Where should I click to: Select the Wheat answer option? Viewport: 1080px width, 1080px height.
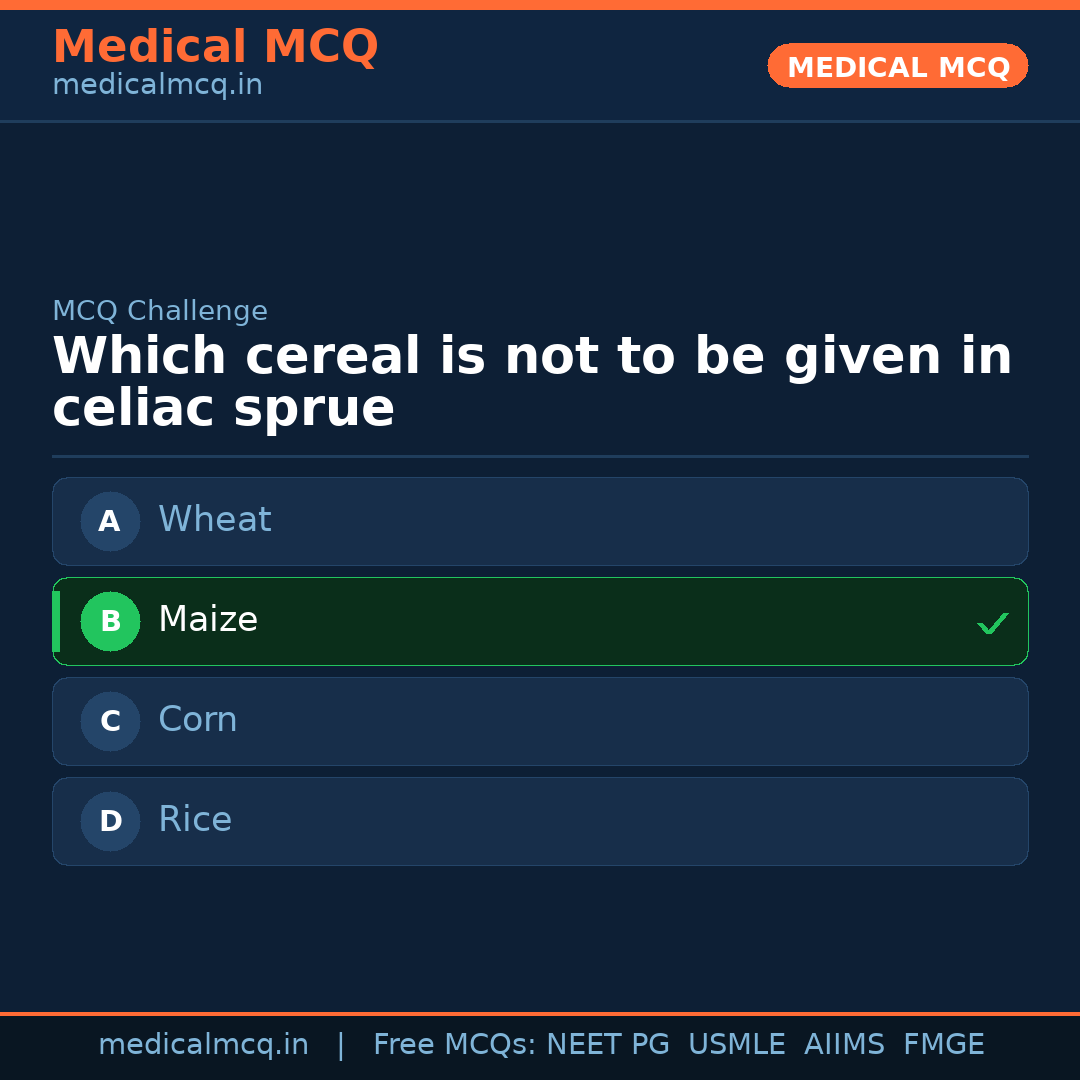tap(540, 521)
